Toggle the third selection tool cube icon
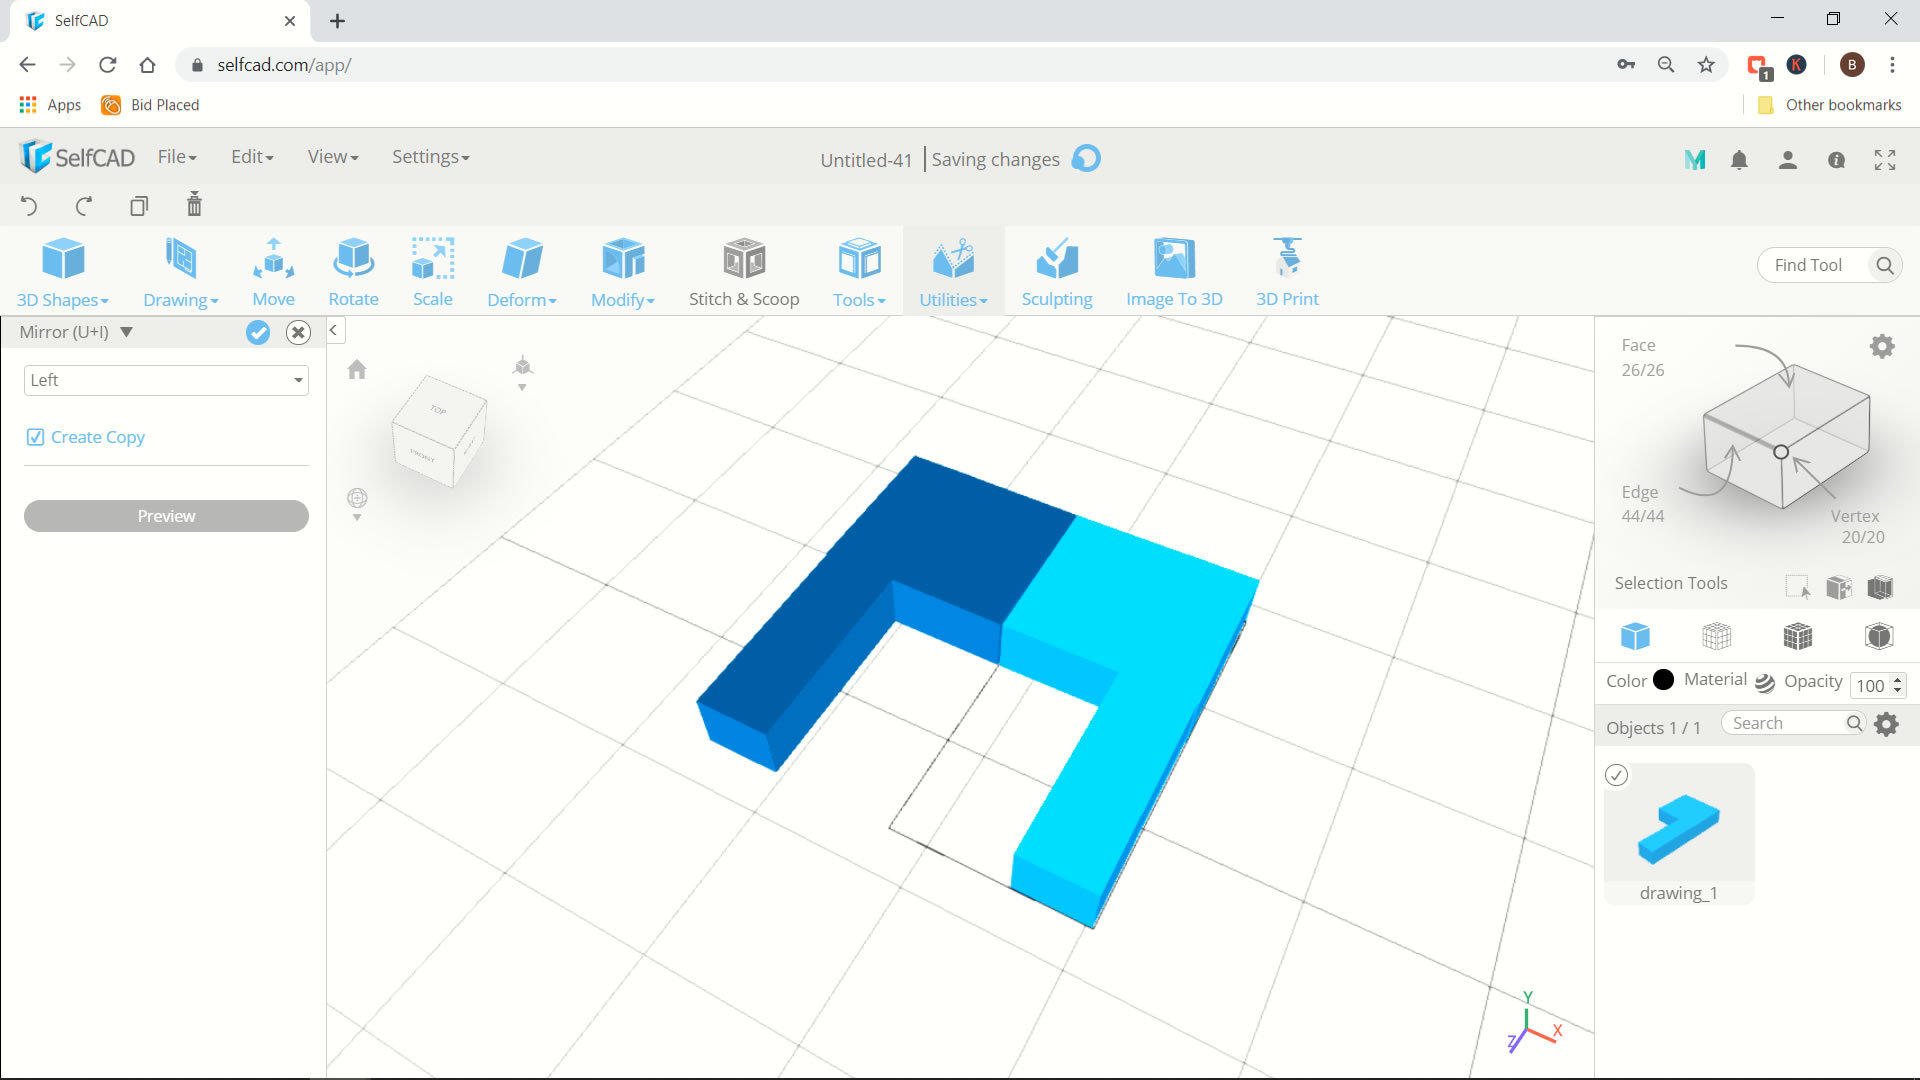The height and width of the screenshot is (1080, 1920). click(x=1880, y=587)
